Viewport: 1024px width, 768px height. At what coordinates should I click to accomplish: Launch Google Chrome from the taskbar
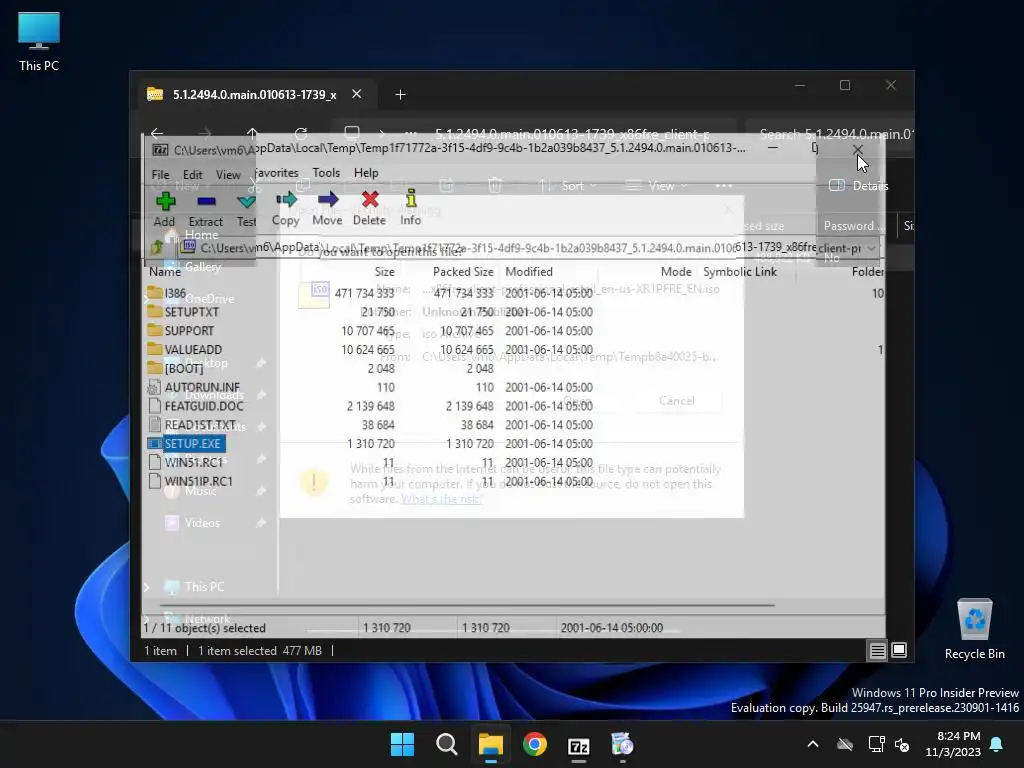pyautogui.click(x=535, y=744)
